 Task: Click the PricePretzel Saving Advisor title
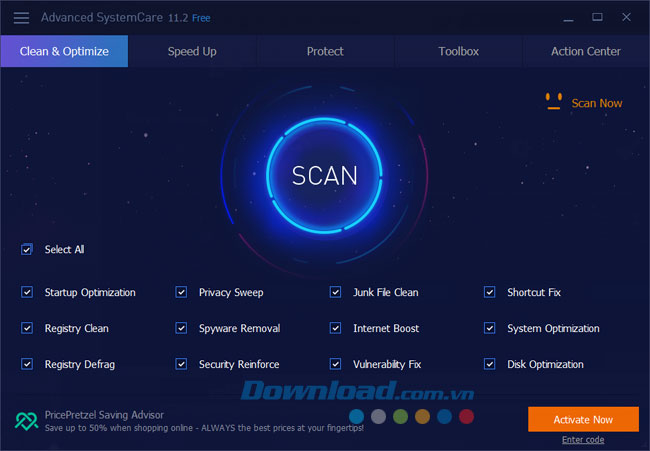104,415
